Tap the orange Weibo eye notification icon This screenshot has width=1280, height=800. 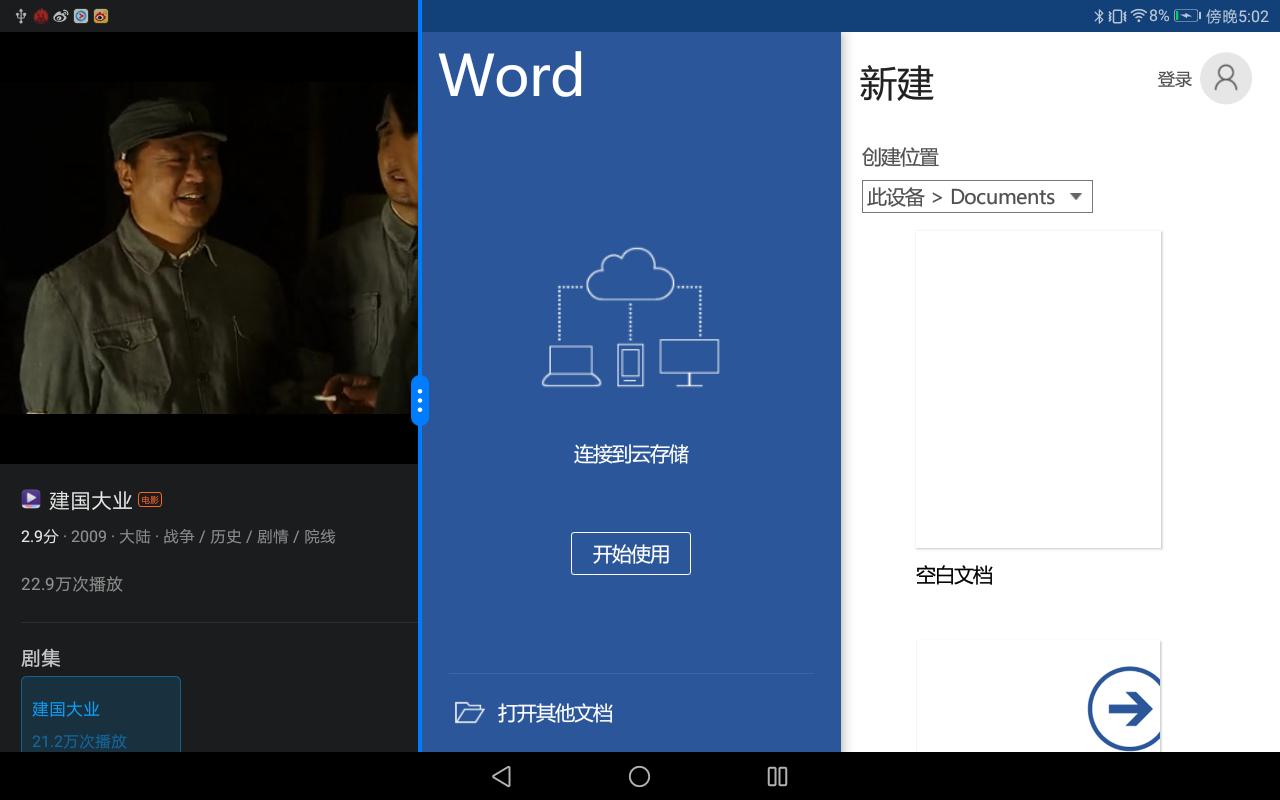(x=101, y=16)
